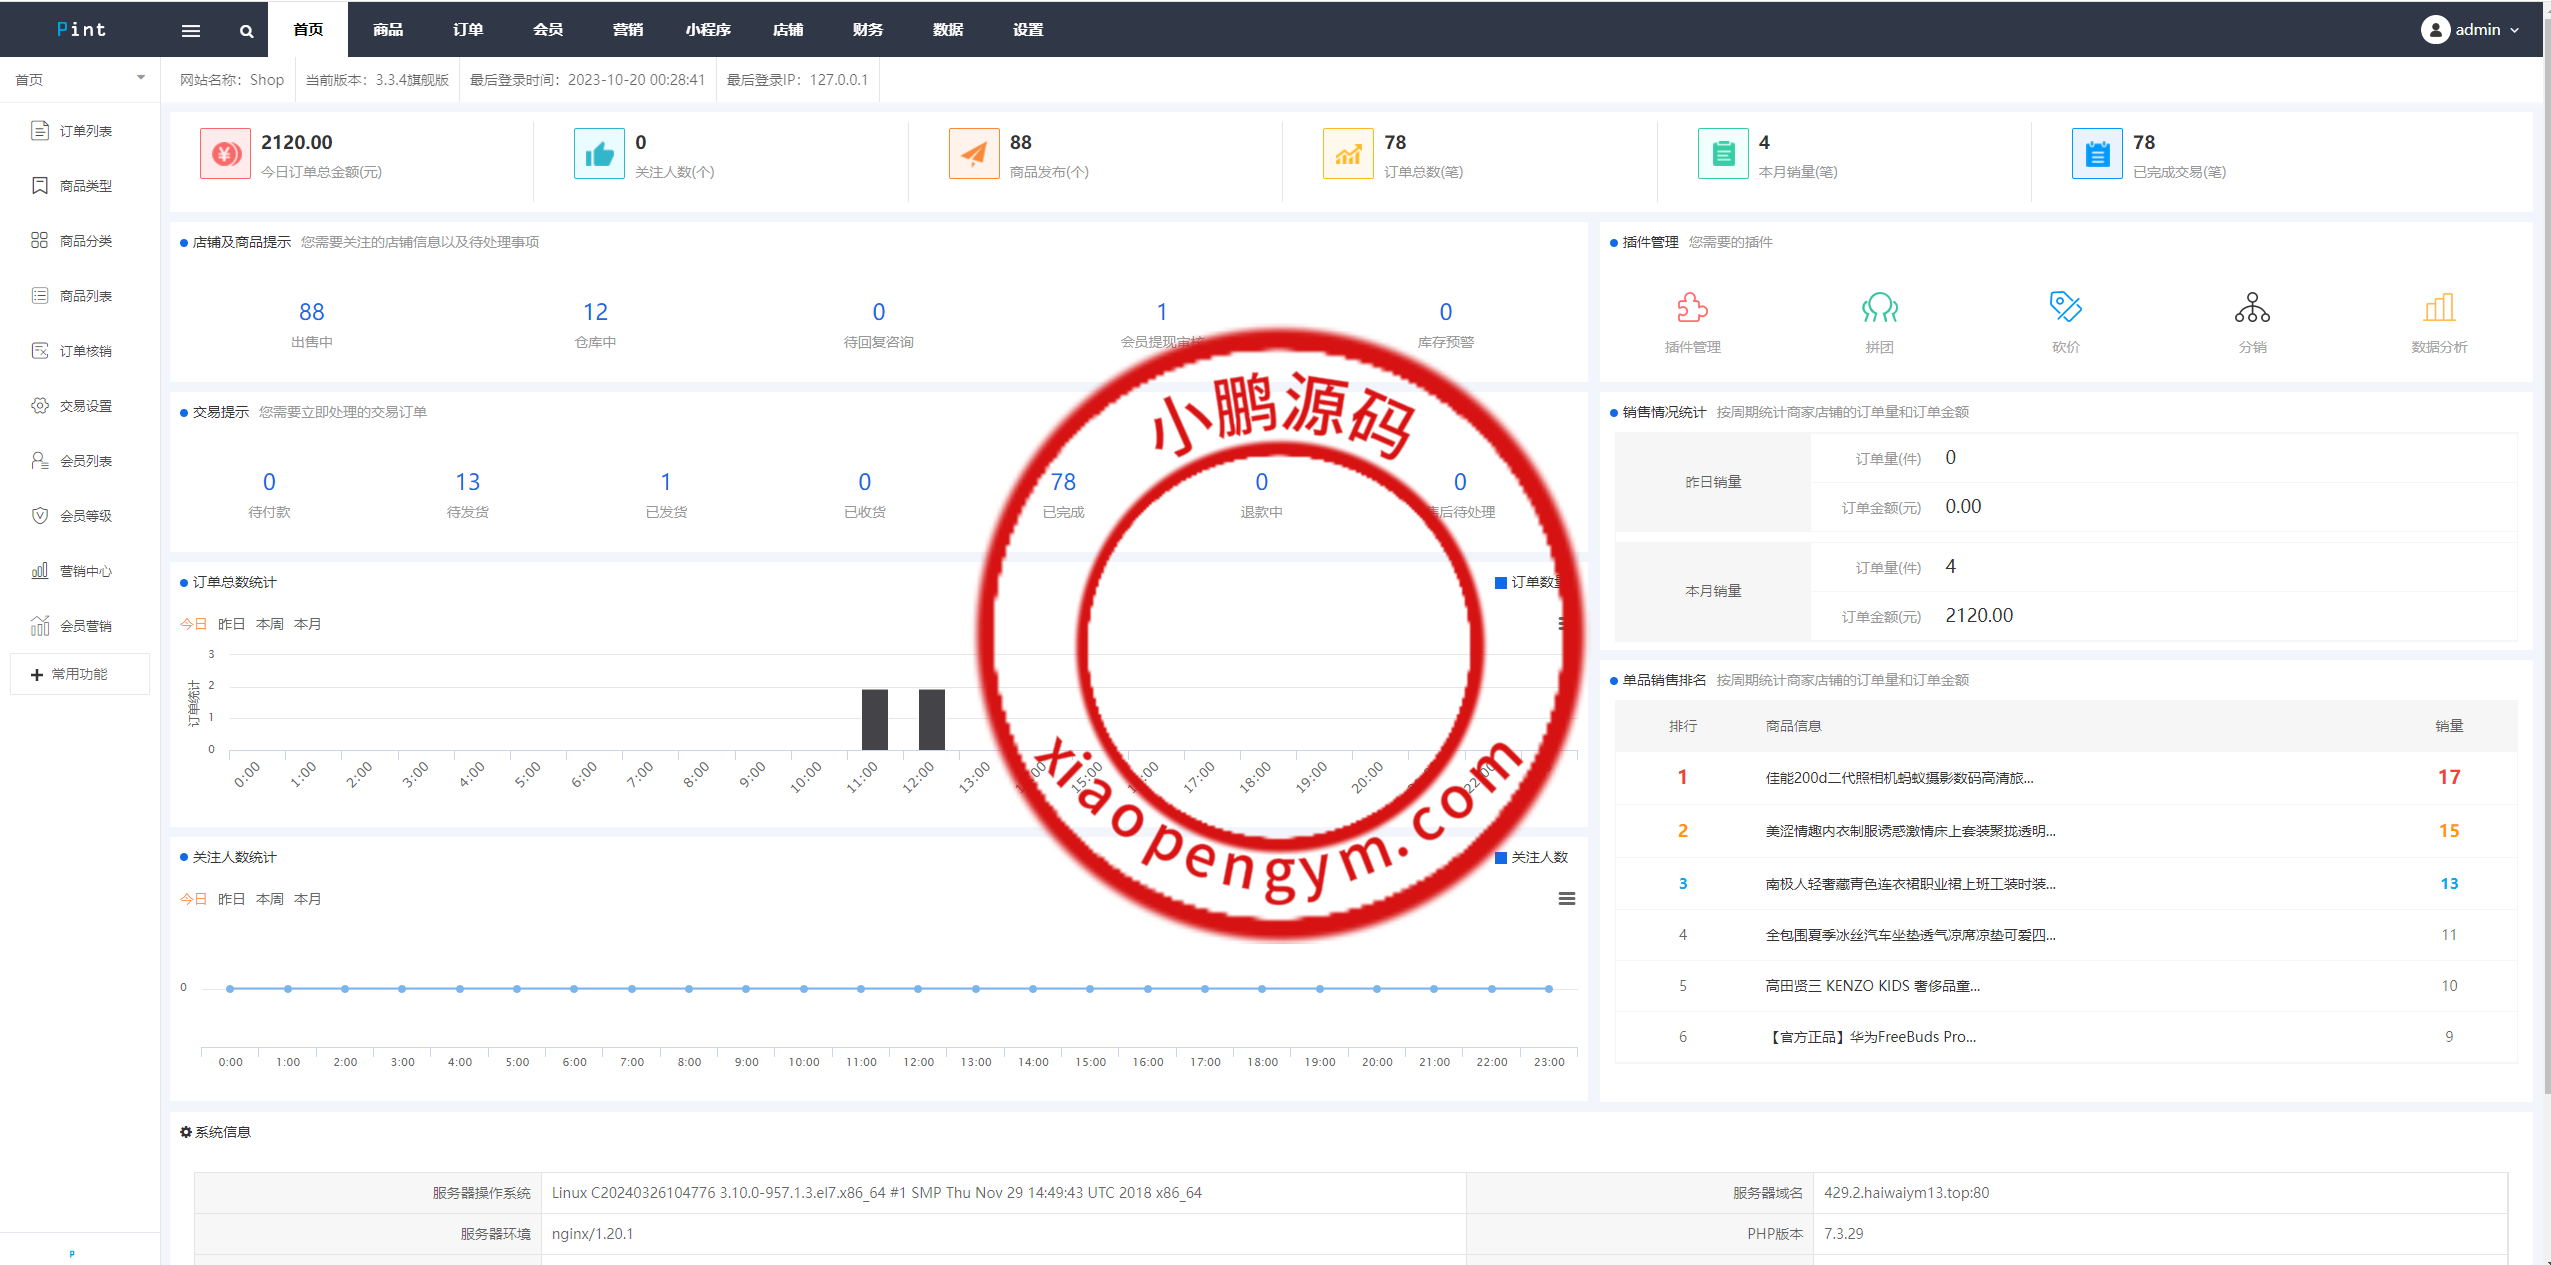The image size is (2551, 1265).
Task: Click the 今日订单总金额 yen icon
Action: click(x=225, y=154)
